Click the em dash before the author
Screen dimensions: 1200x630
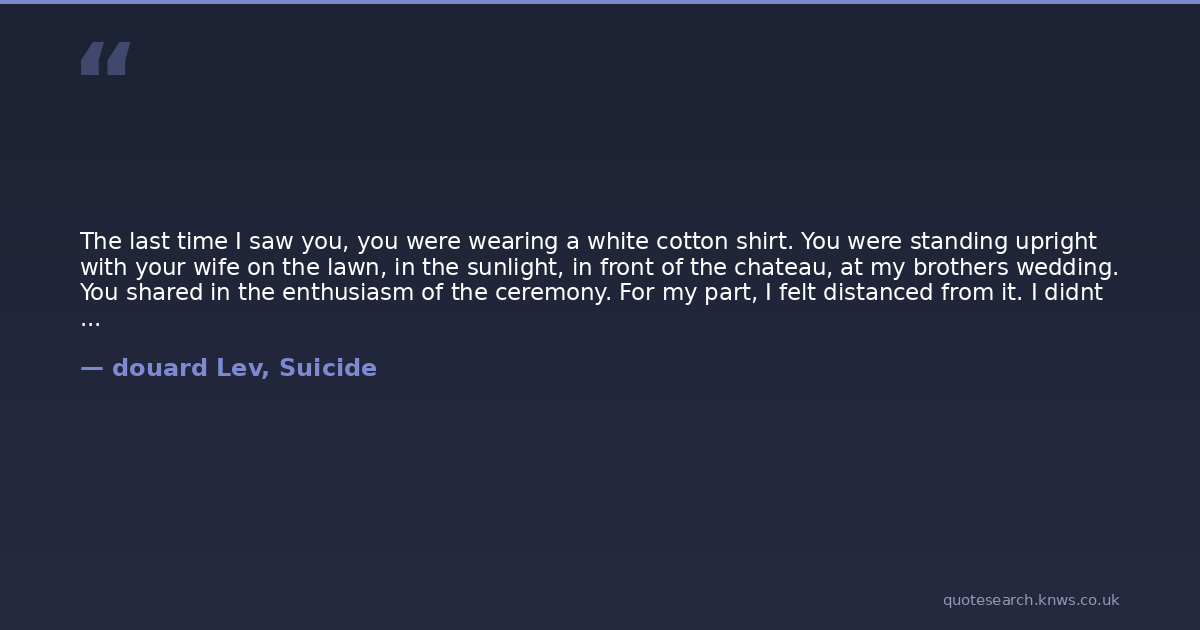[x=91, y=369]
